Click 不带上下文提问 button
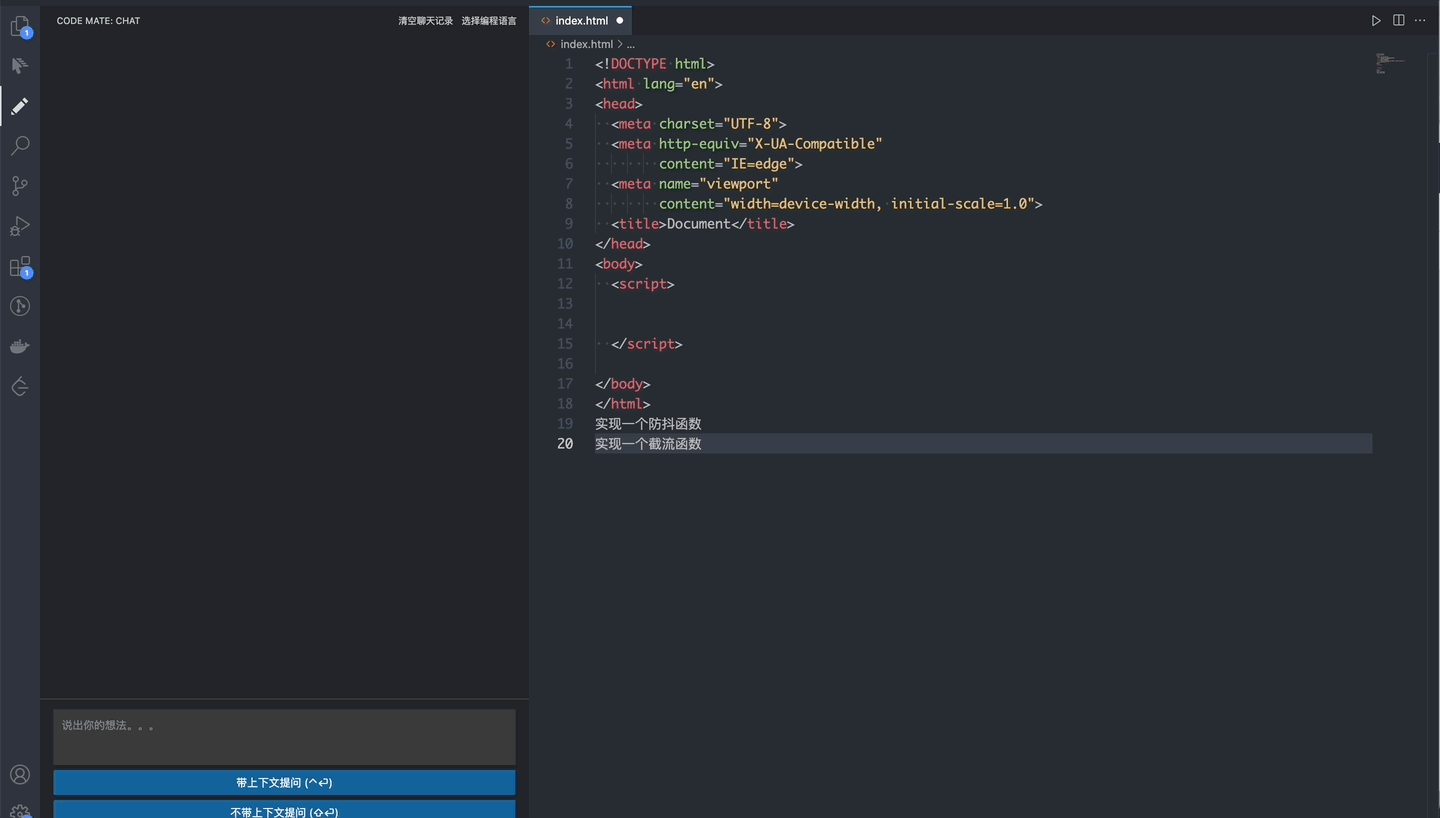Viewport: 1440px width, 818px height. (284, 810)
